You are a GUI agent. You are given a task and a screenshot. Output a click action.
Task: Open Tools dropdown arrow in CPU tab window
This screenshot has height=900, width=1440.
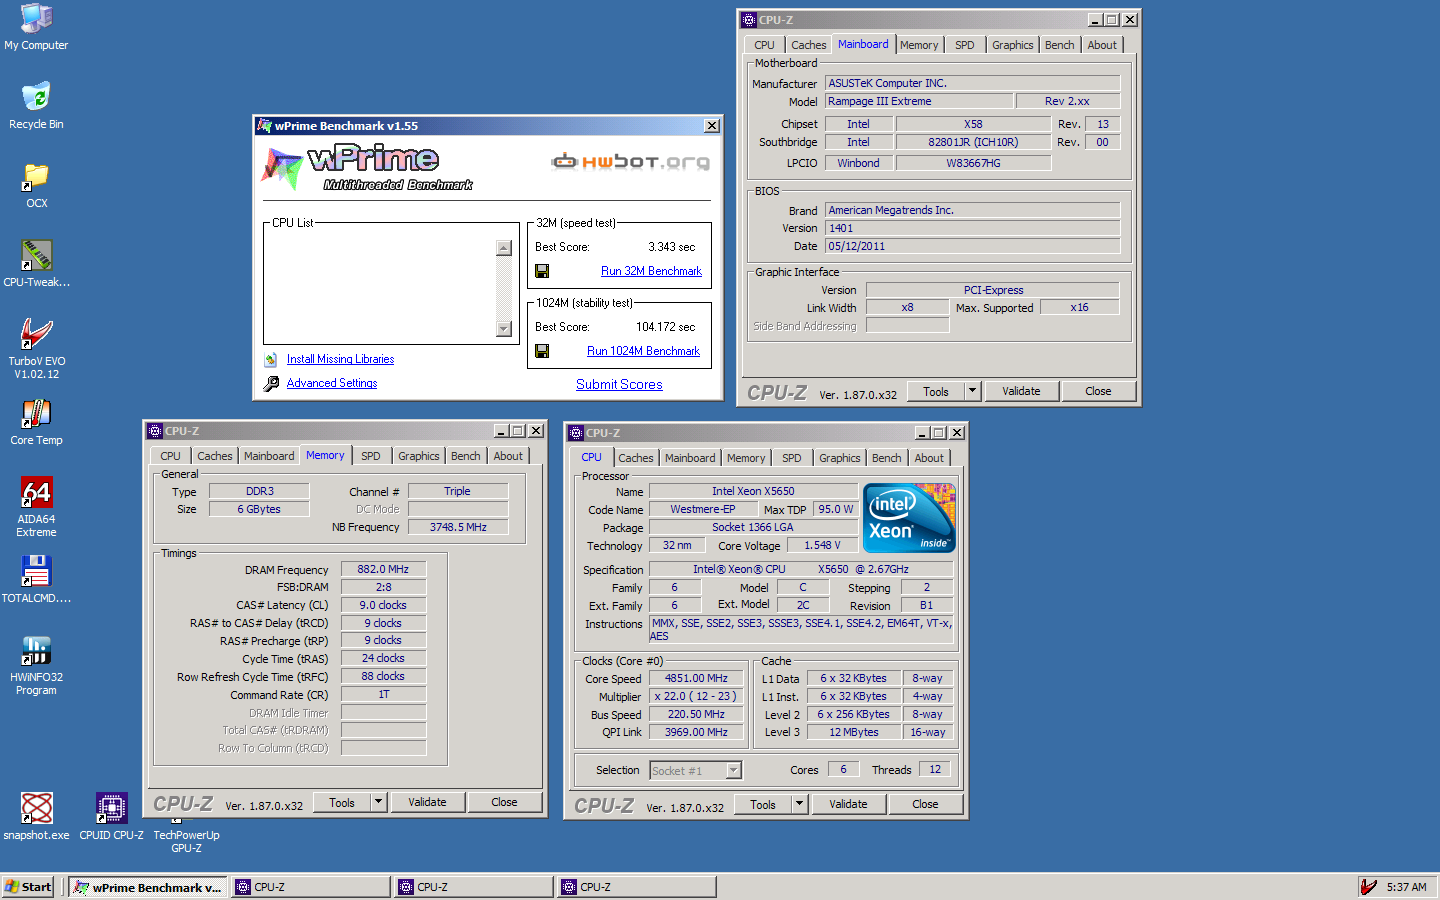tap(799, 804)
